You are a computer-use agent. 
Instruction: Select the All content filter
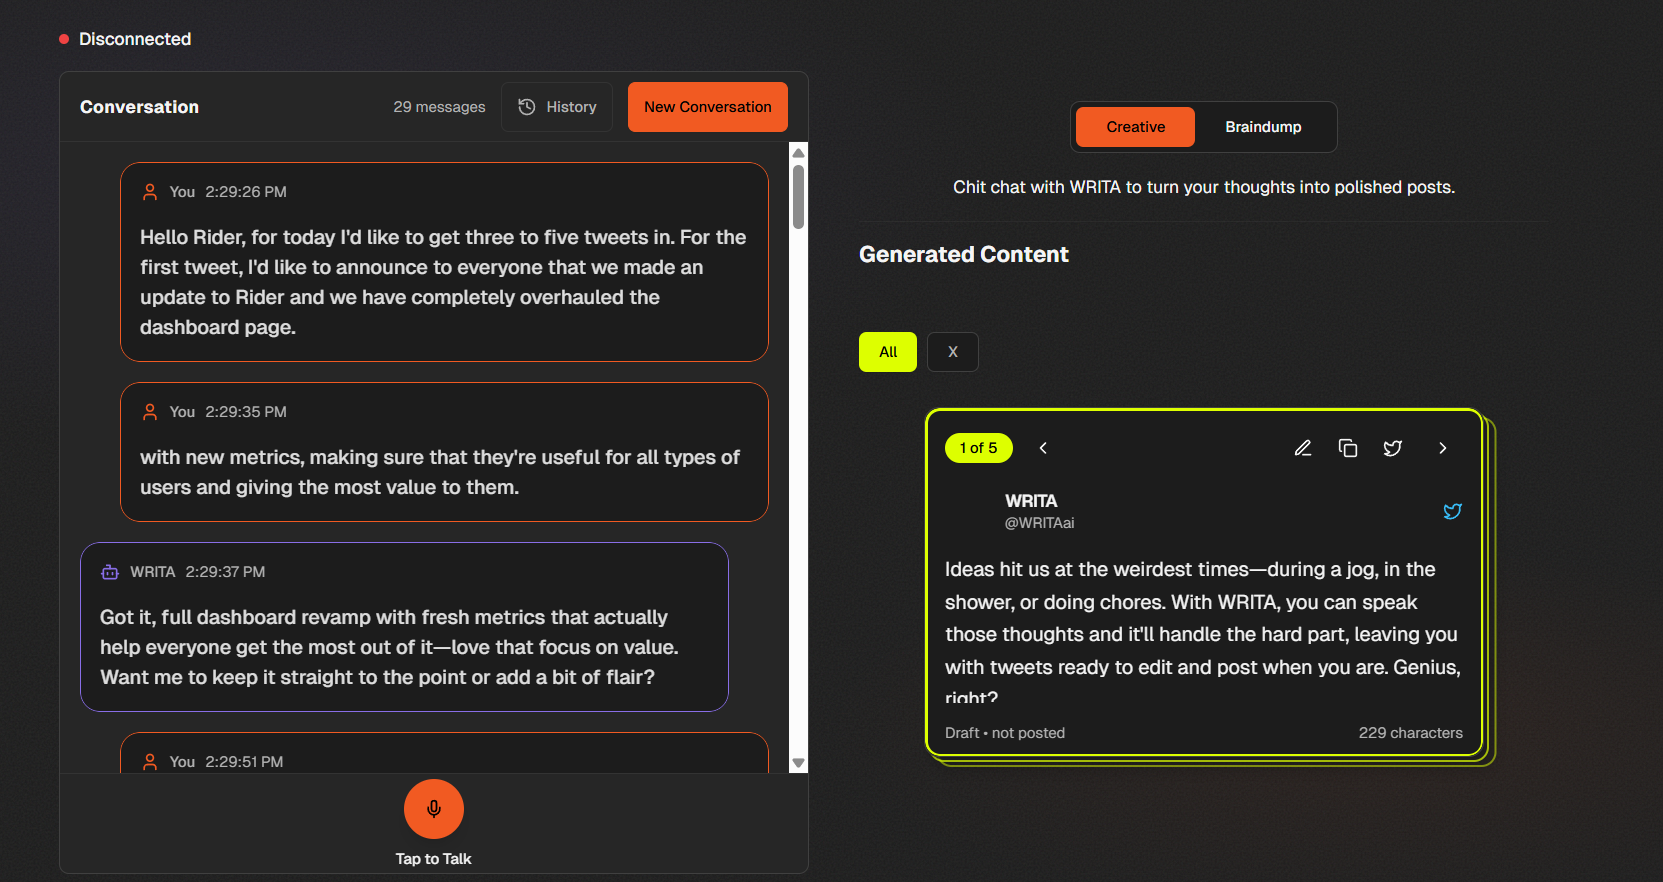click(x=888, y=352)
